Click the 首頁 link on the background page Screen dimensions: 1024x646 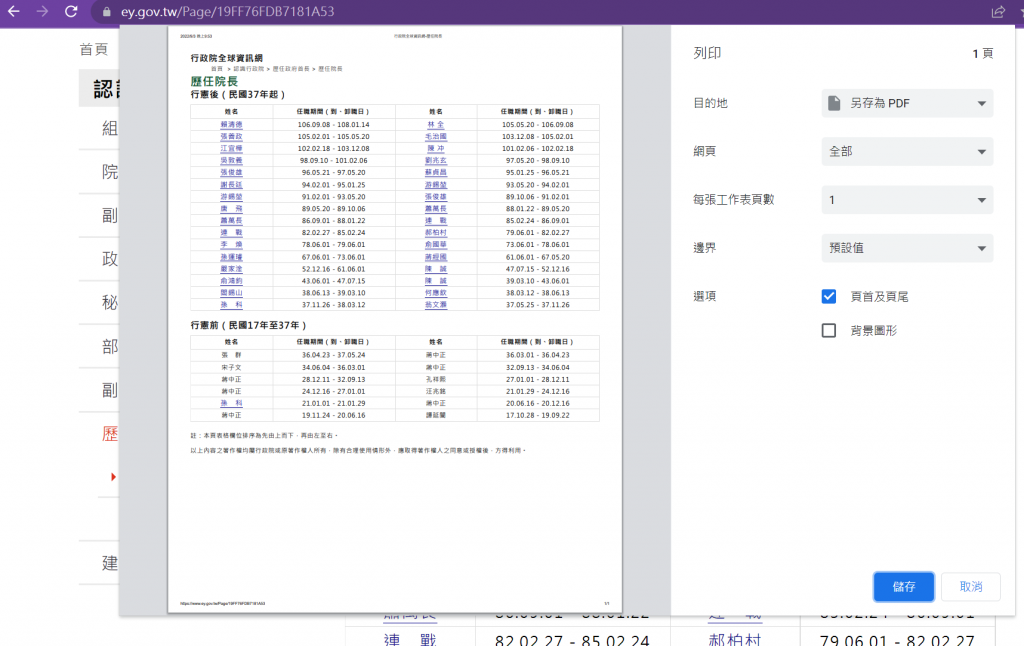pos(93,50)
